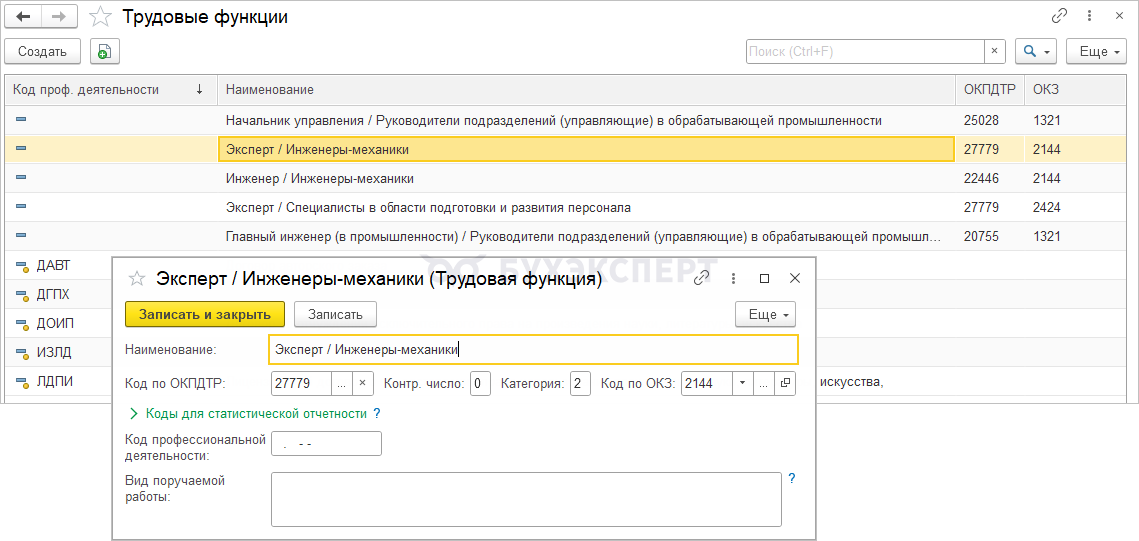Image resolution: width=1139 pixels, height=541 pixels.
Task: Open the Еще menu in the dialog
Action: [x=765, y=314]
